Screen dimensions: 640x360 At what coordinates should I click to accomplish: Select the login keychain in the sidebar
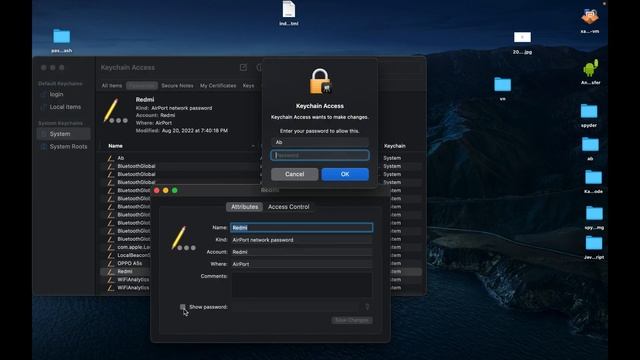[56, 94]
